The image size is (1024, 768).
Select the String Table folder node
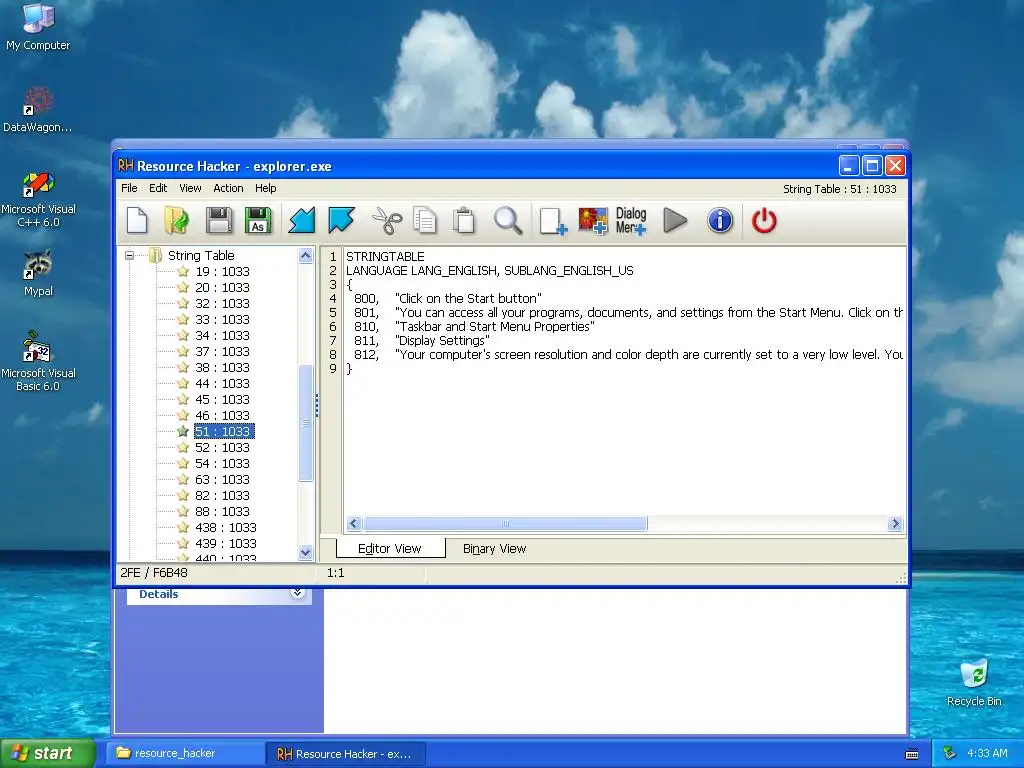pos(201,255)
